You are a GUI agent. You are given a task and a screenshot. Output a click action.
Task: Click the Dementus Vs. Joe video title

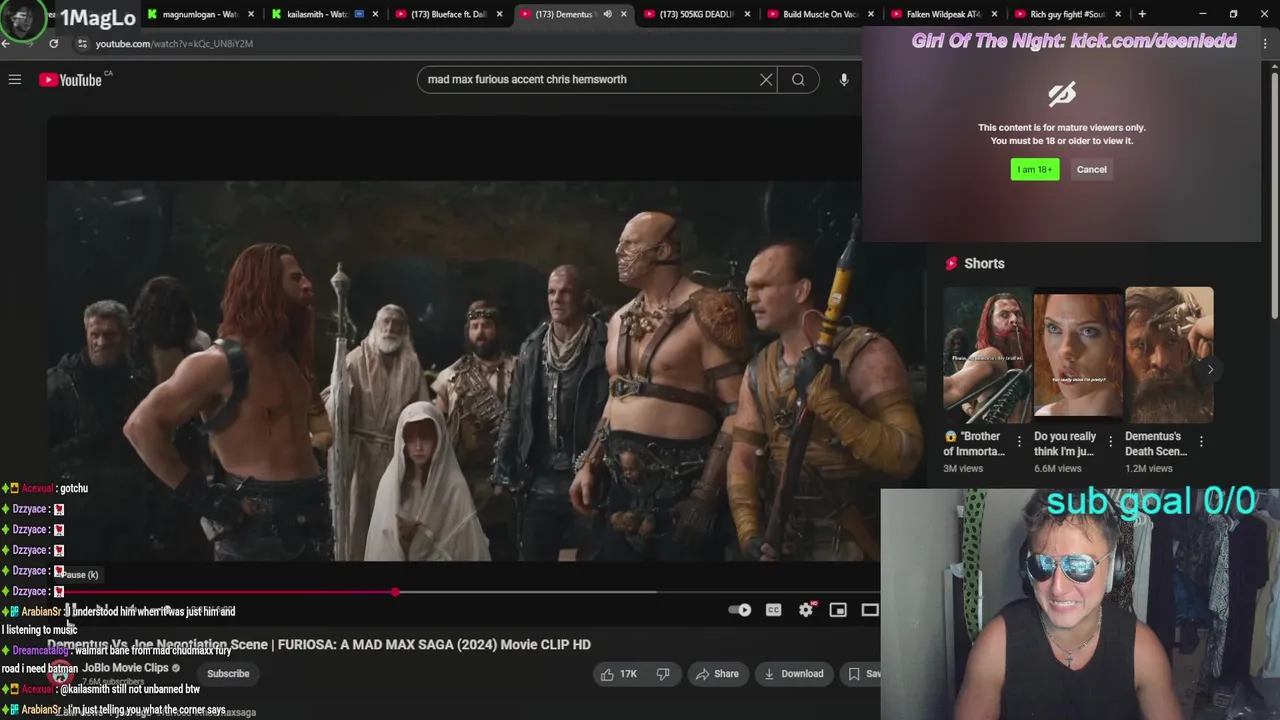point(319,645)
